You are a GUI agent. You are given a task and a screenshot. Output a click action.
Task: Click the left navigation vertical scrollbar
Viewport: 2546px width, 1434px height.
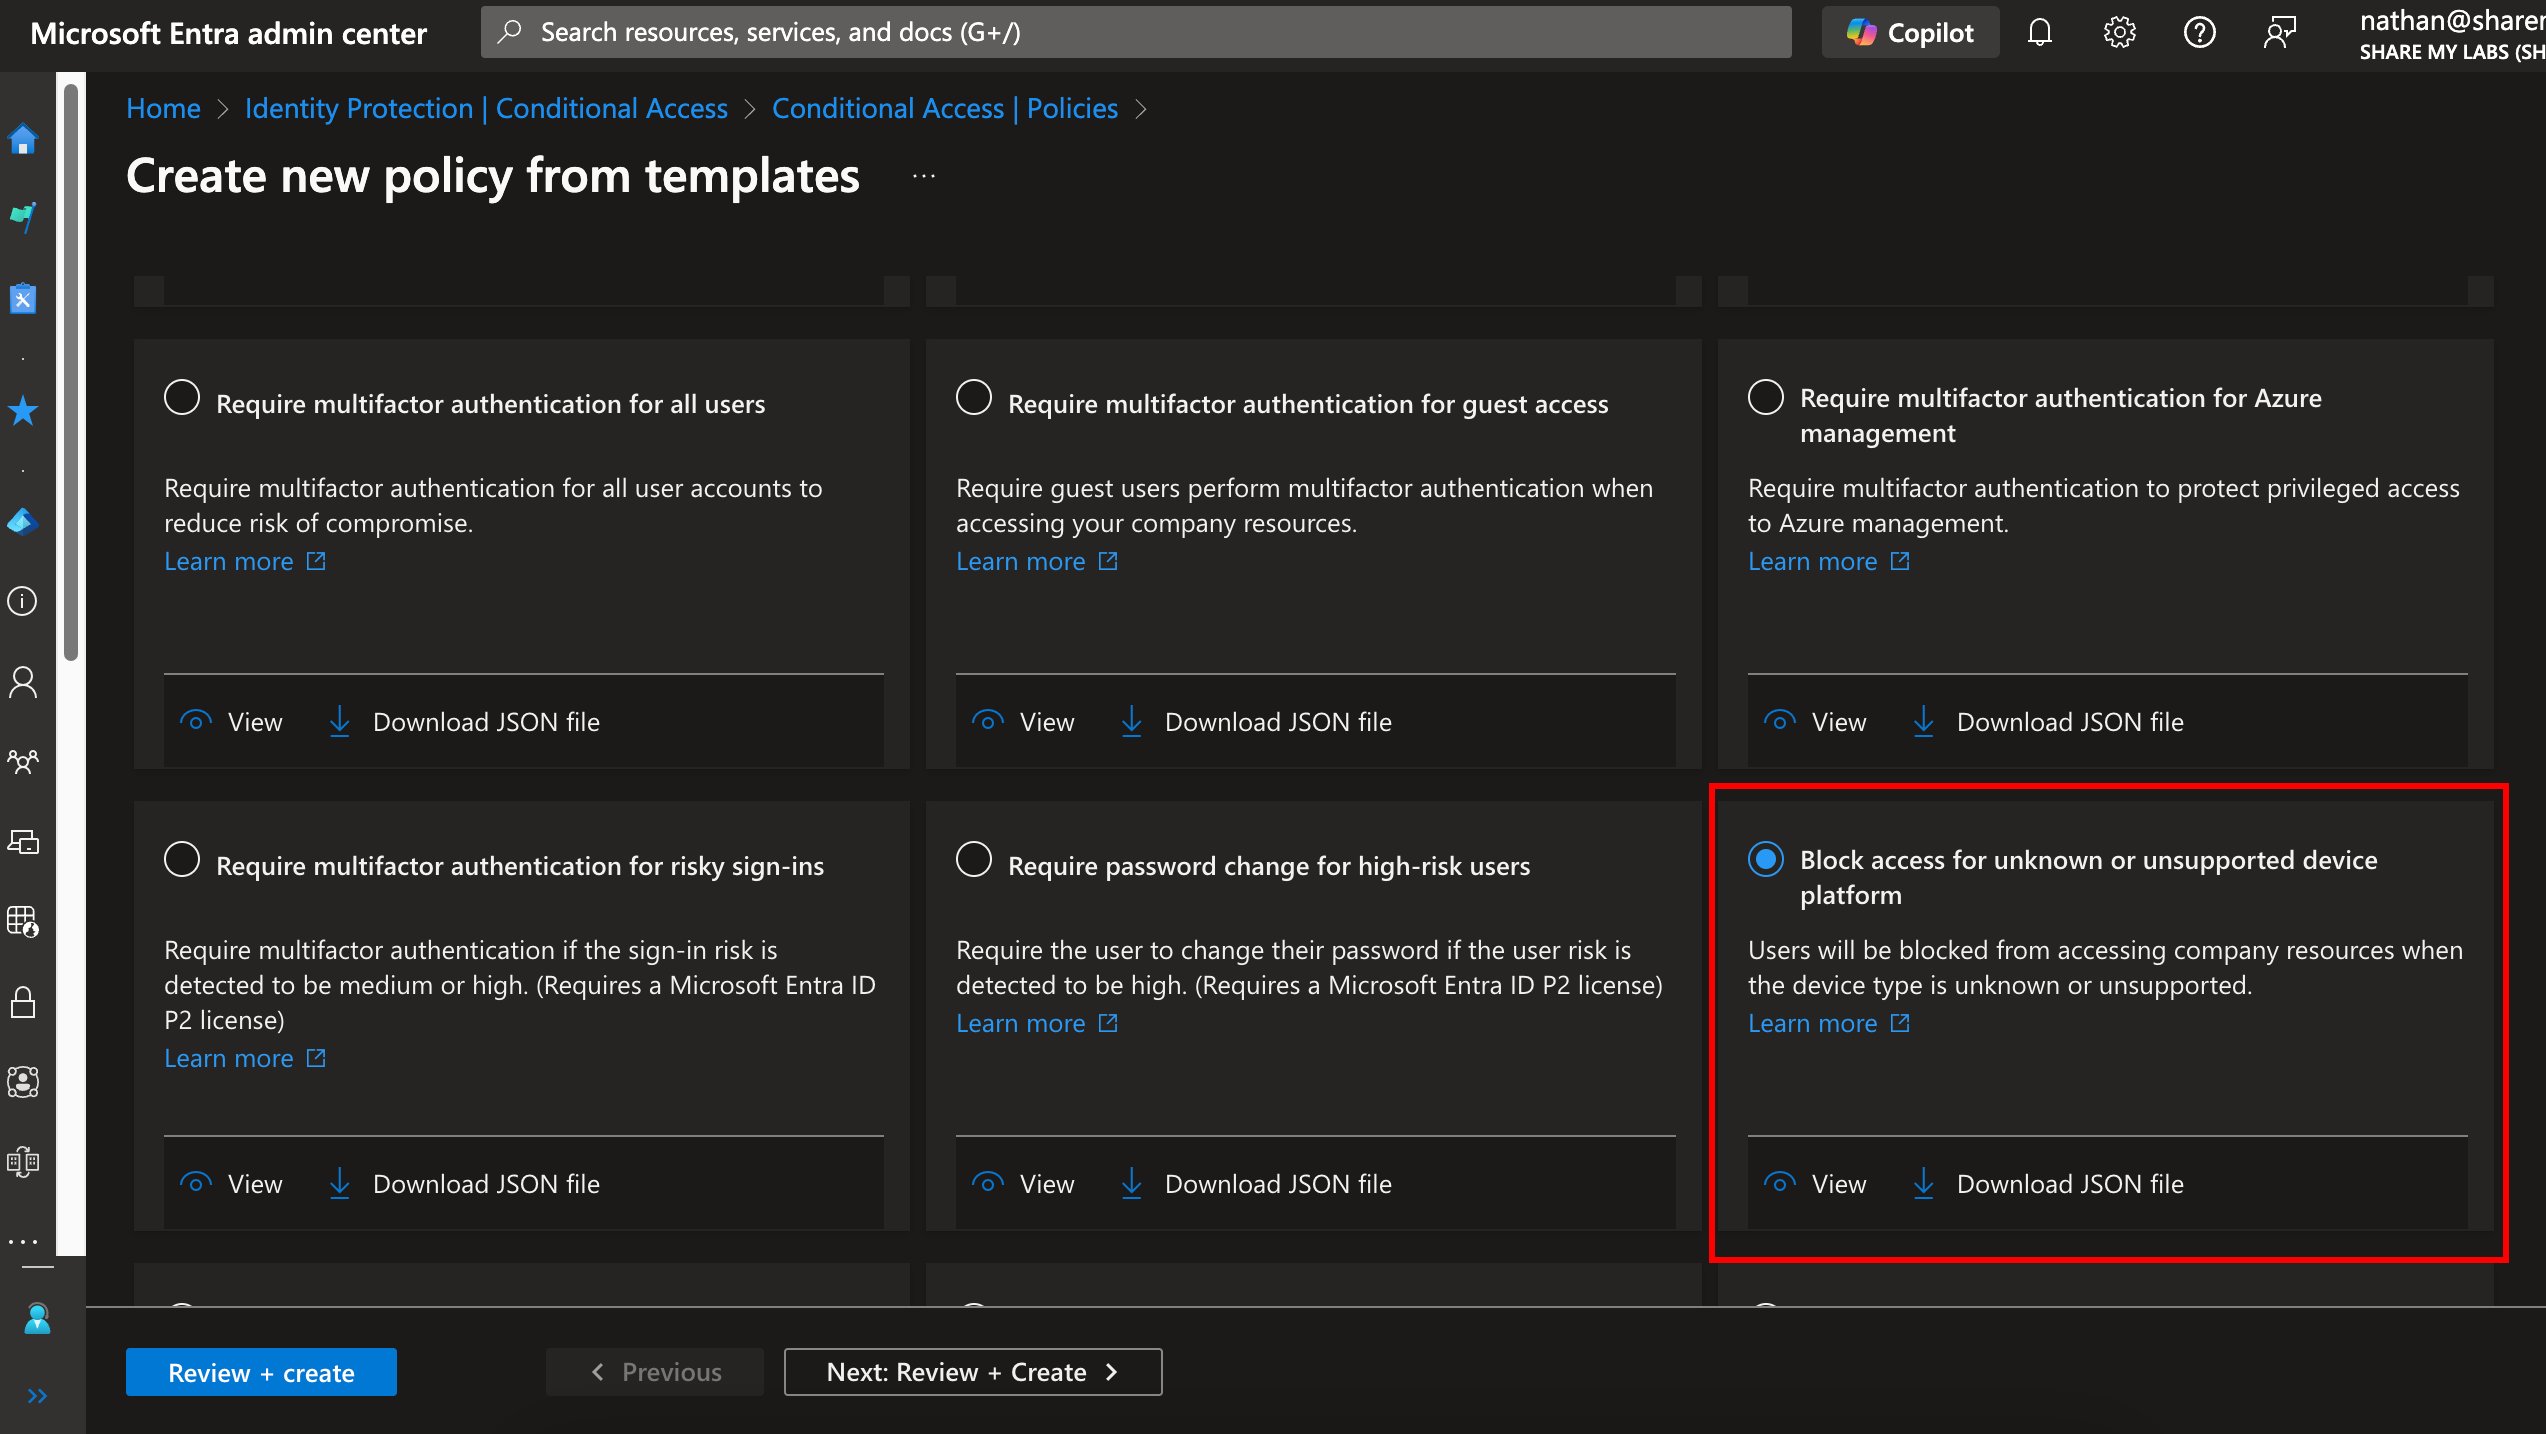coord(71,372)
